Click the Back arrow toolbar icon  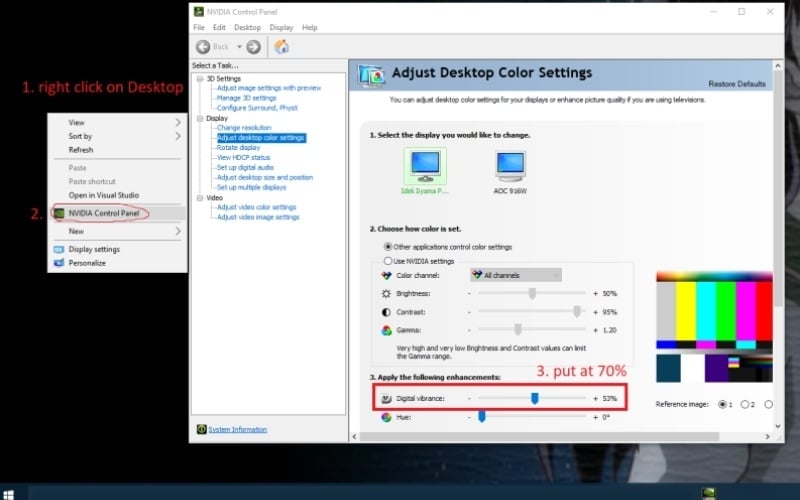pyautogui.click(x=203, y=47)
